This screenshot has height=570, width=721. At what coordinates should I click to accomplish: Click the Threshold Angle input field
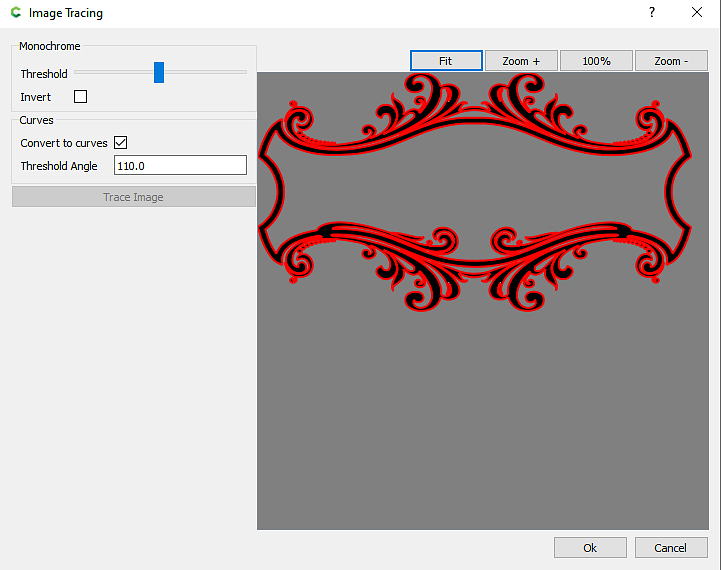tap(180, 165)
